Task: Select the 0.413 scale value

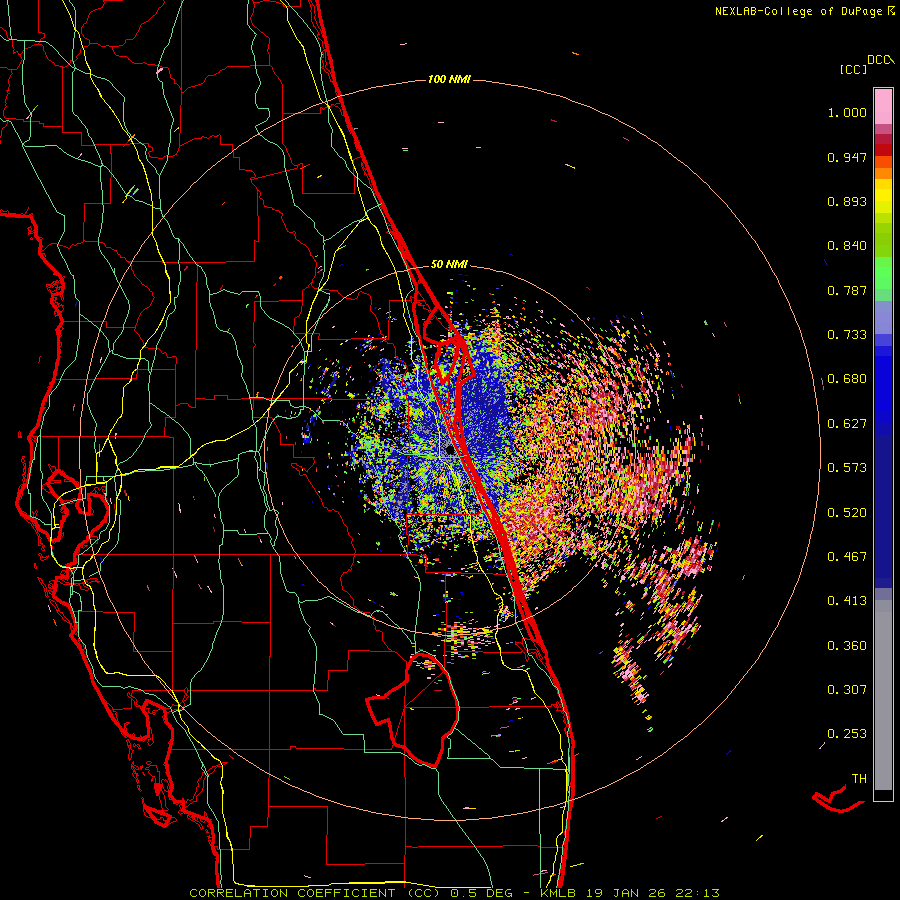Action: click(847, 601)
